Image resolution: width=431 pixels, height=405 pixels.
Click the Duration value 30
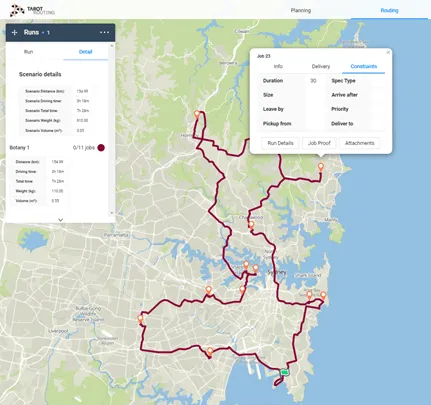point(313,81)
